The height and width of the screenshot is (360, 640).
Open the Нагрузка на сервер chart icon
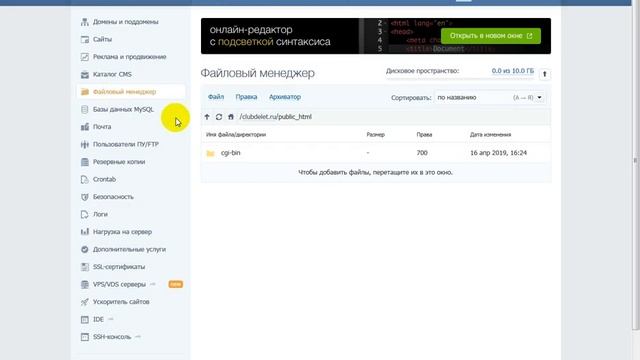click(84, 232)
